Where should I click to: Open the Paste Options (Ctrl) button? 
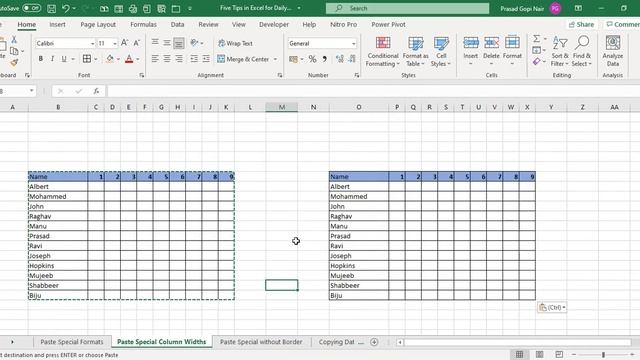pyautogui.click(x=552, y=307)
